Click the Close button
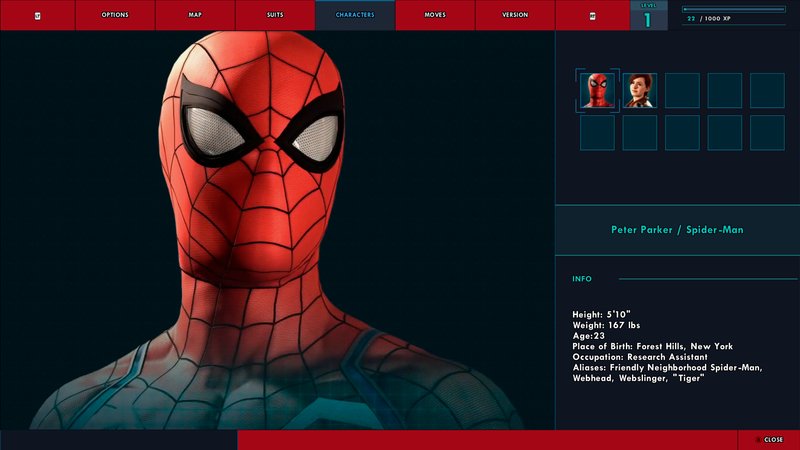The width and height of the screenshot is (800, 450). [x=769, y=439]
